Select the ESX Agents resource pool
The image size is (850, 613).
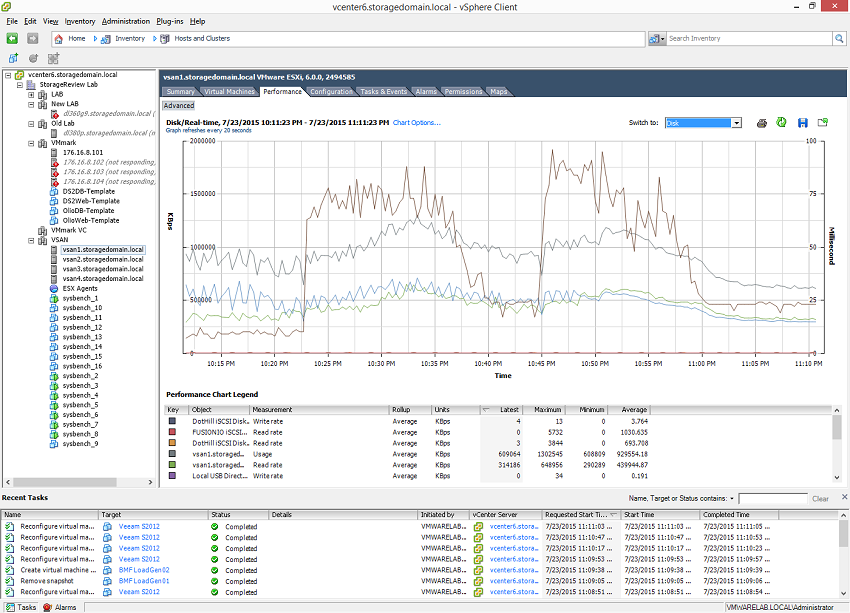pyautogui.click(x=80, y=288)
